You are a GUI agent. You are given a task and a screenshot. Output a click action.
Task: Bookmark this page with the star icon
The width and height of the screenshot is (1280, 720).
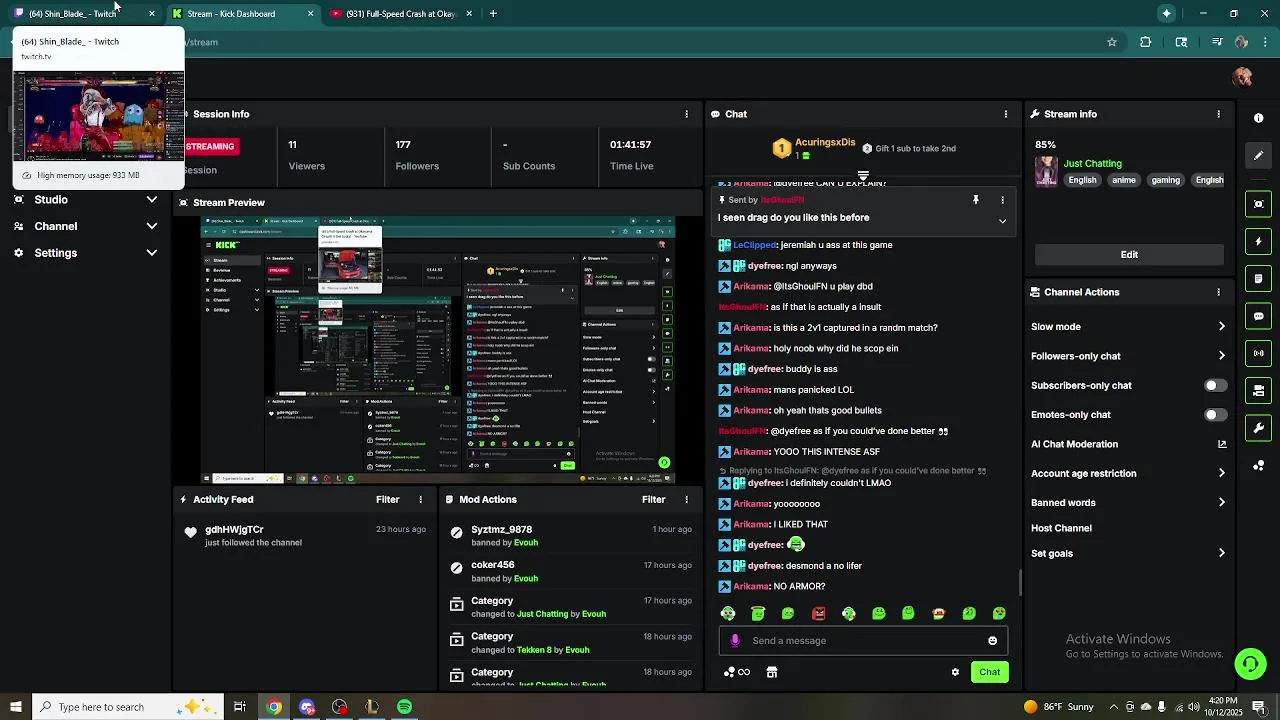point(1111,42)
